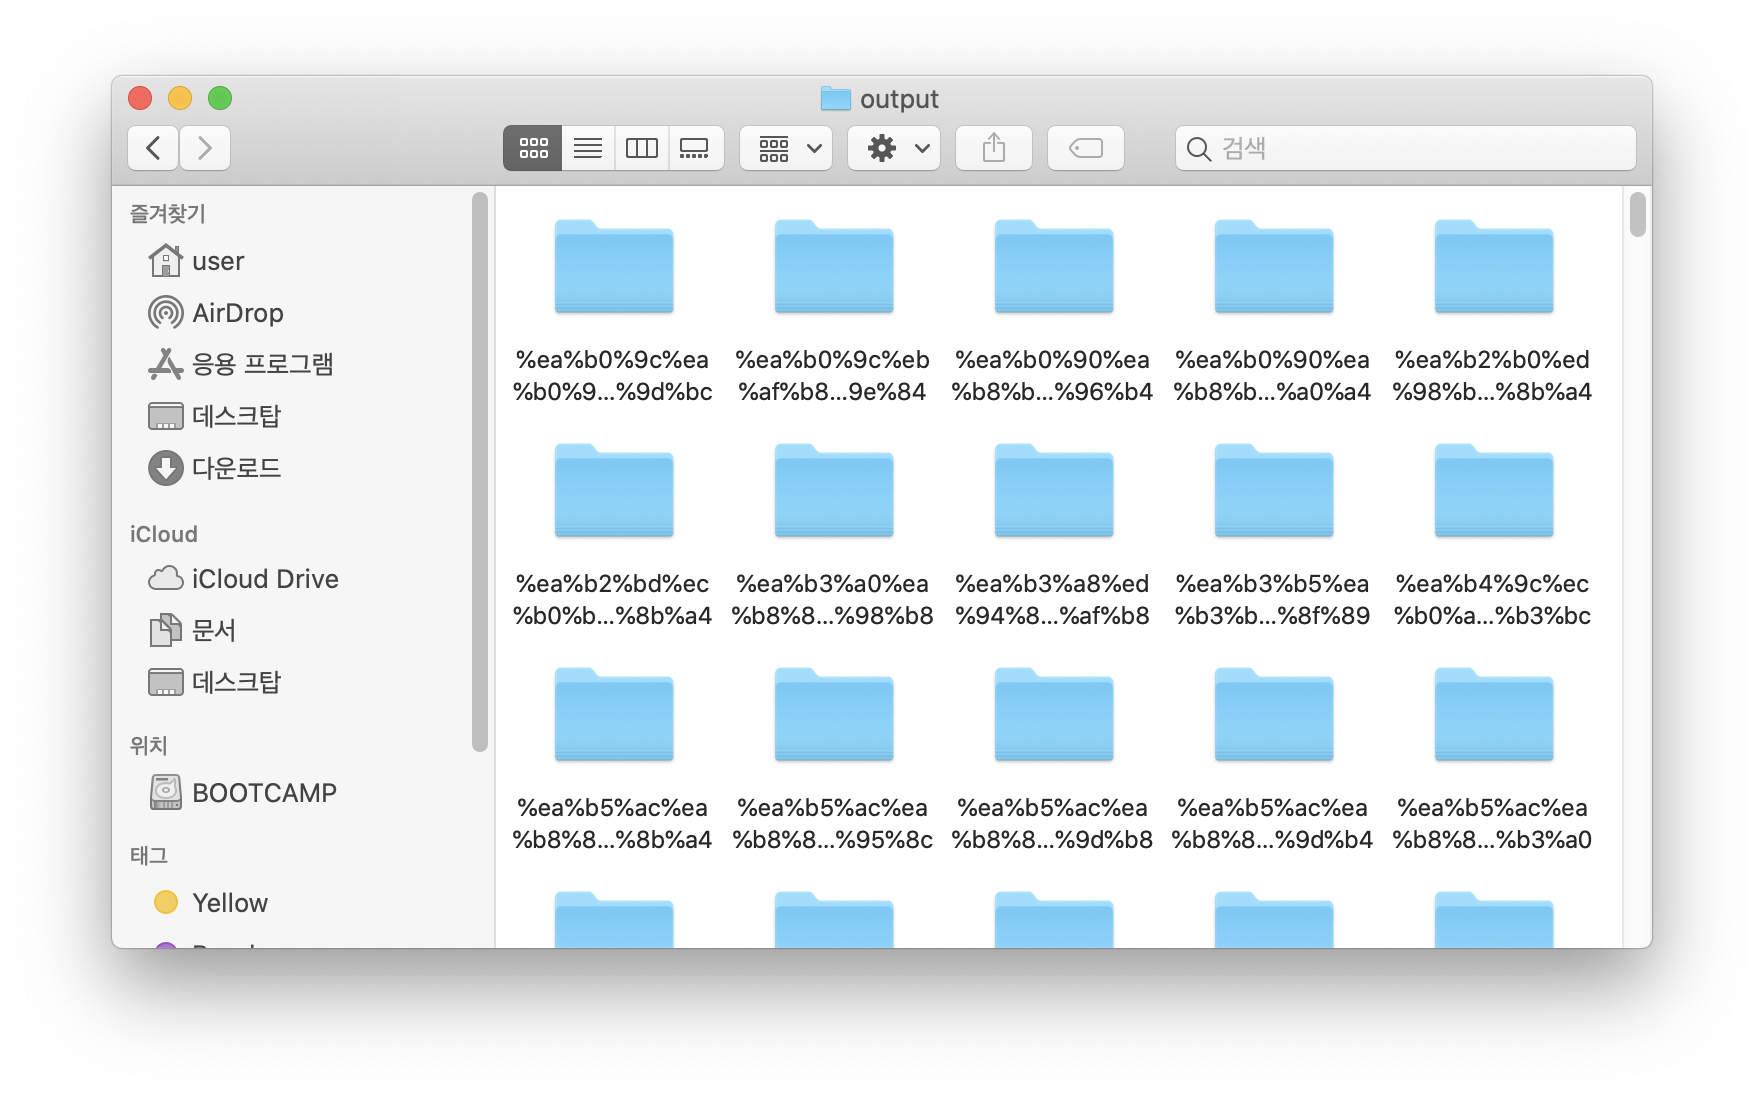1764x1096 pixels.
Task: Switch to column view mode
Action: pos(641,148)
